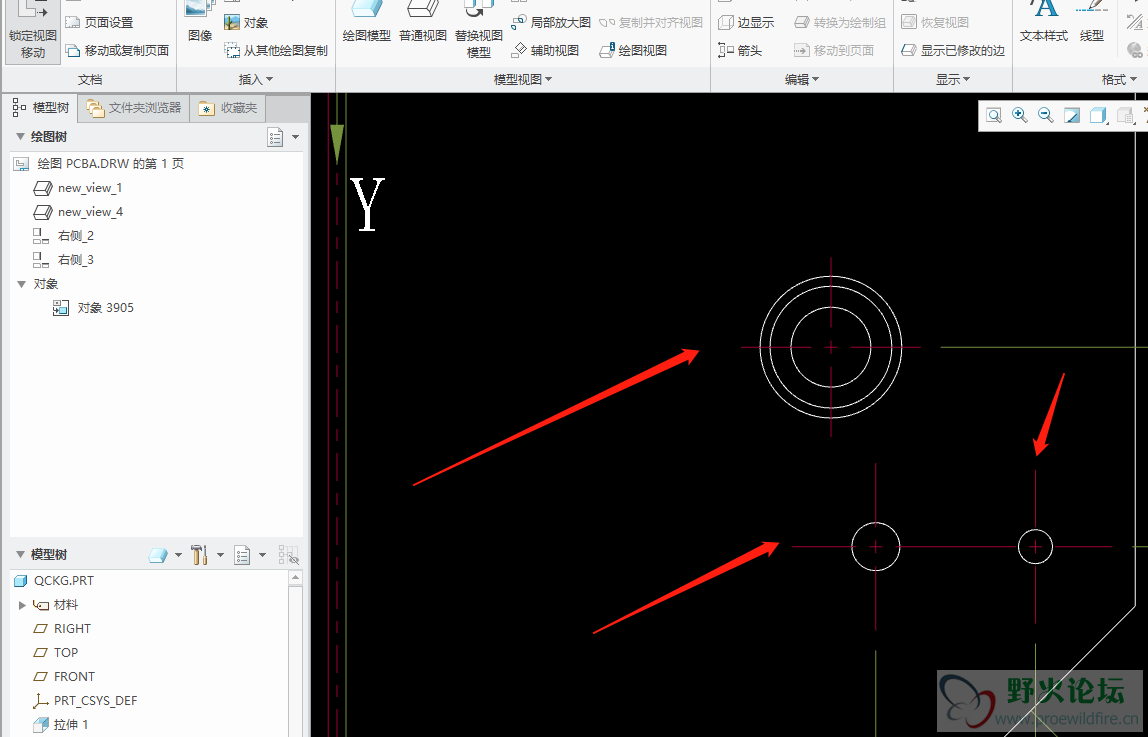Select new_view_4 in the drawing tree
This screenshot has width=1148, height=737.
pos(90,212)
